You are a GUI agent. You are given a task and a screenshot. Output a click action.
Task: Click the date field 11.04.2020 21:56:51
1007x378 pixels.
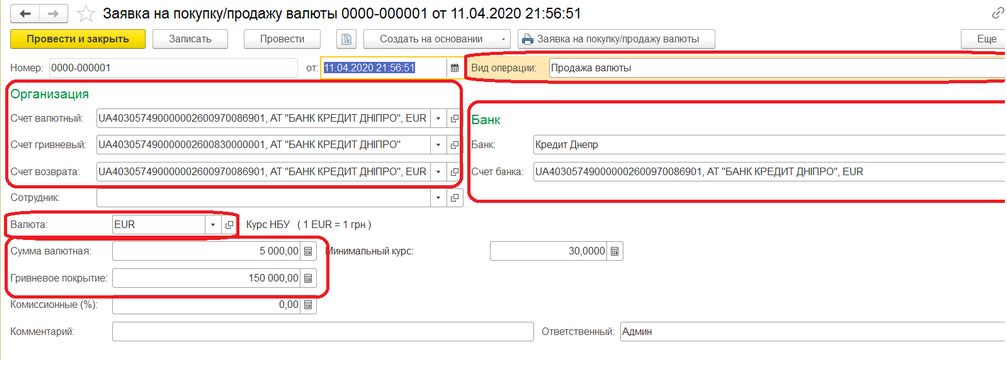tap(384, 68)
